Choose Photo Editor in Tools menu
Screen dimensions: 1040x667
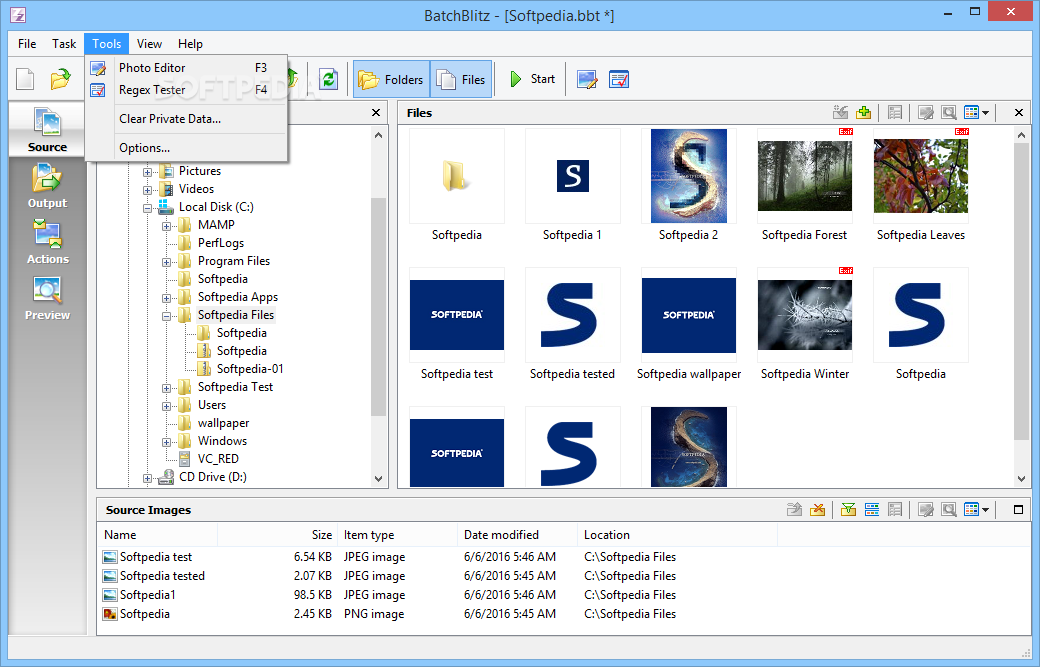(187, 68)
